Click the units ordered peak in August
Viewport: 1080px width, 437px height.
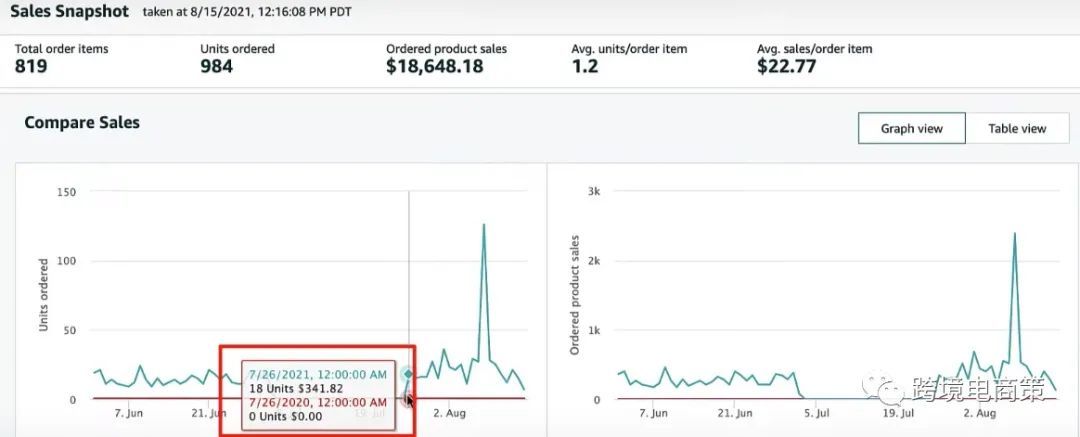pos(484,225)
